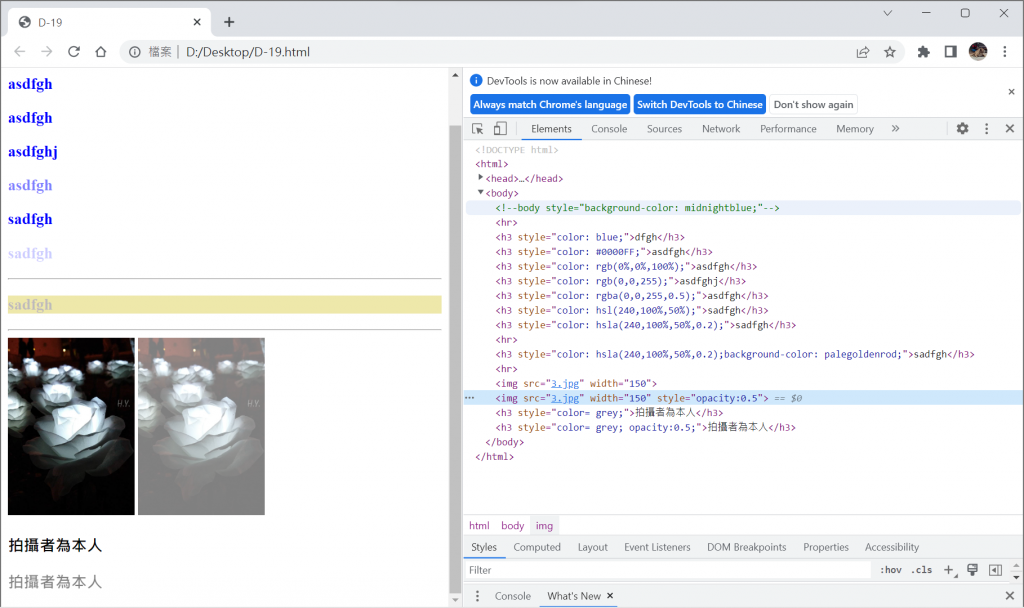
Task: Switch to the Styles pane tab
Action: point(484,547)
